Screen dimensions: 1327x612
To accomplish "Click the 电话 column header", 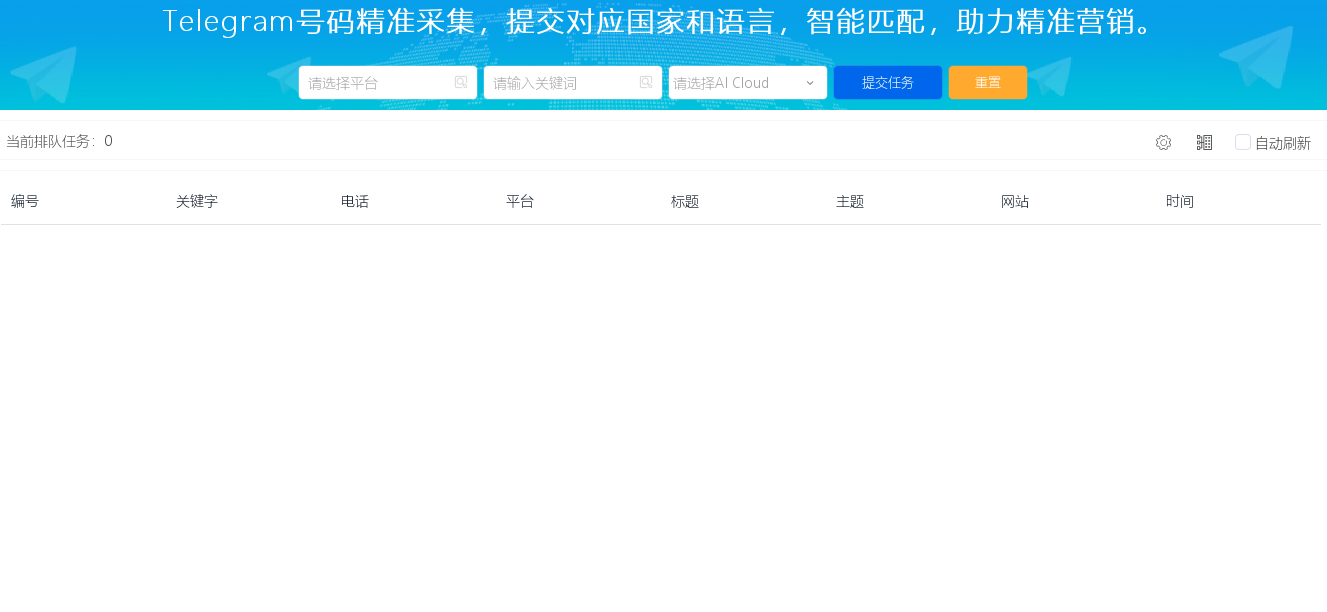I will [x=355, y=201].
